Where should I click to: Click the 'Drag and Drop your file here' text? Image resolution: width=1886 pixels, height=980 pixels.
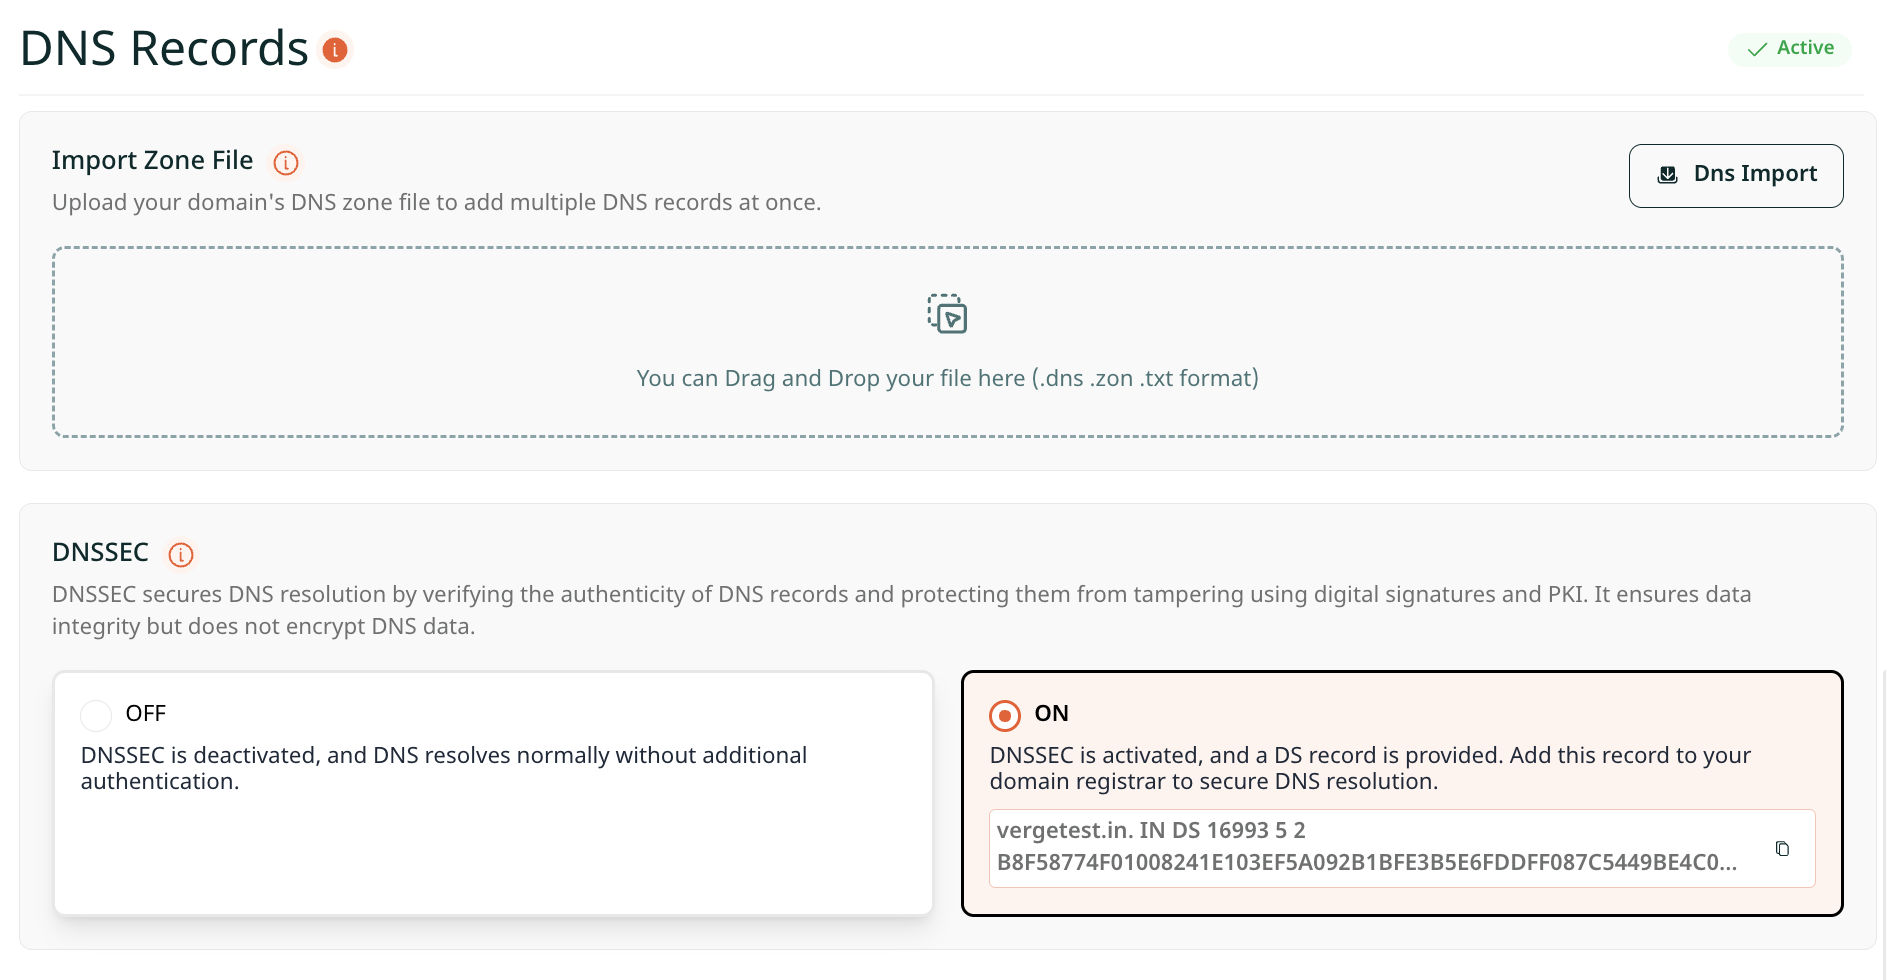pos(947,378)
